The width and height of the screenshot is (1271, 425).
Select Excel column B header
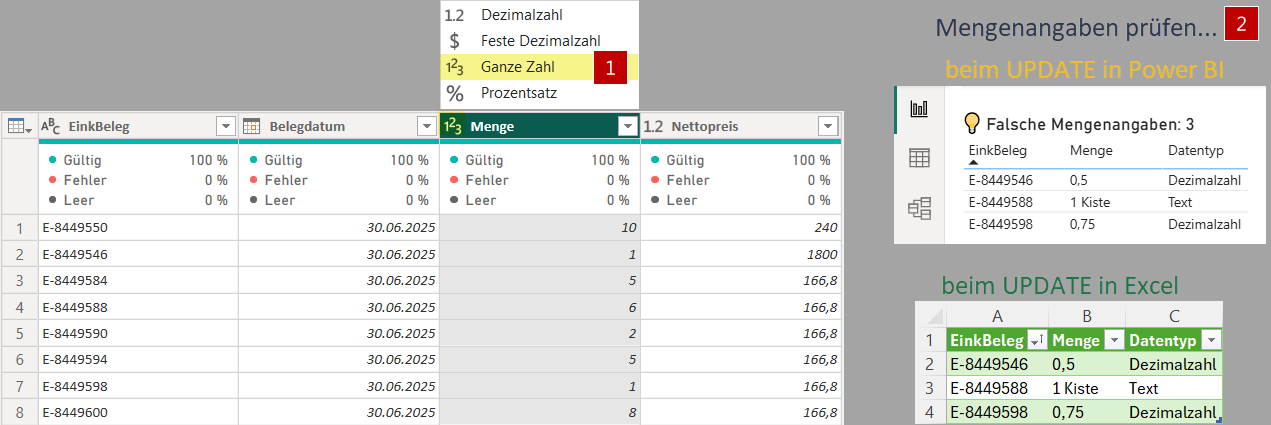(1085, 314)
